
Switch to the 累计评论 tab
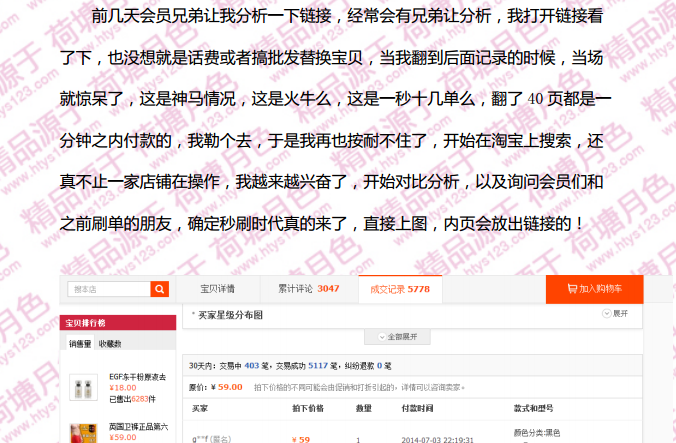(x=307, y=289)
